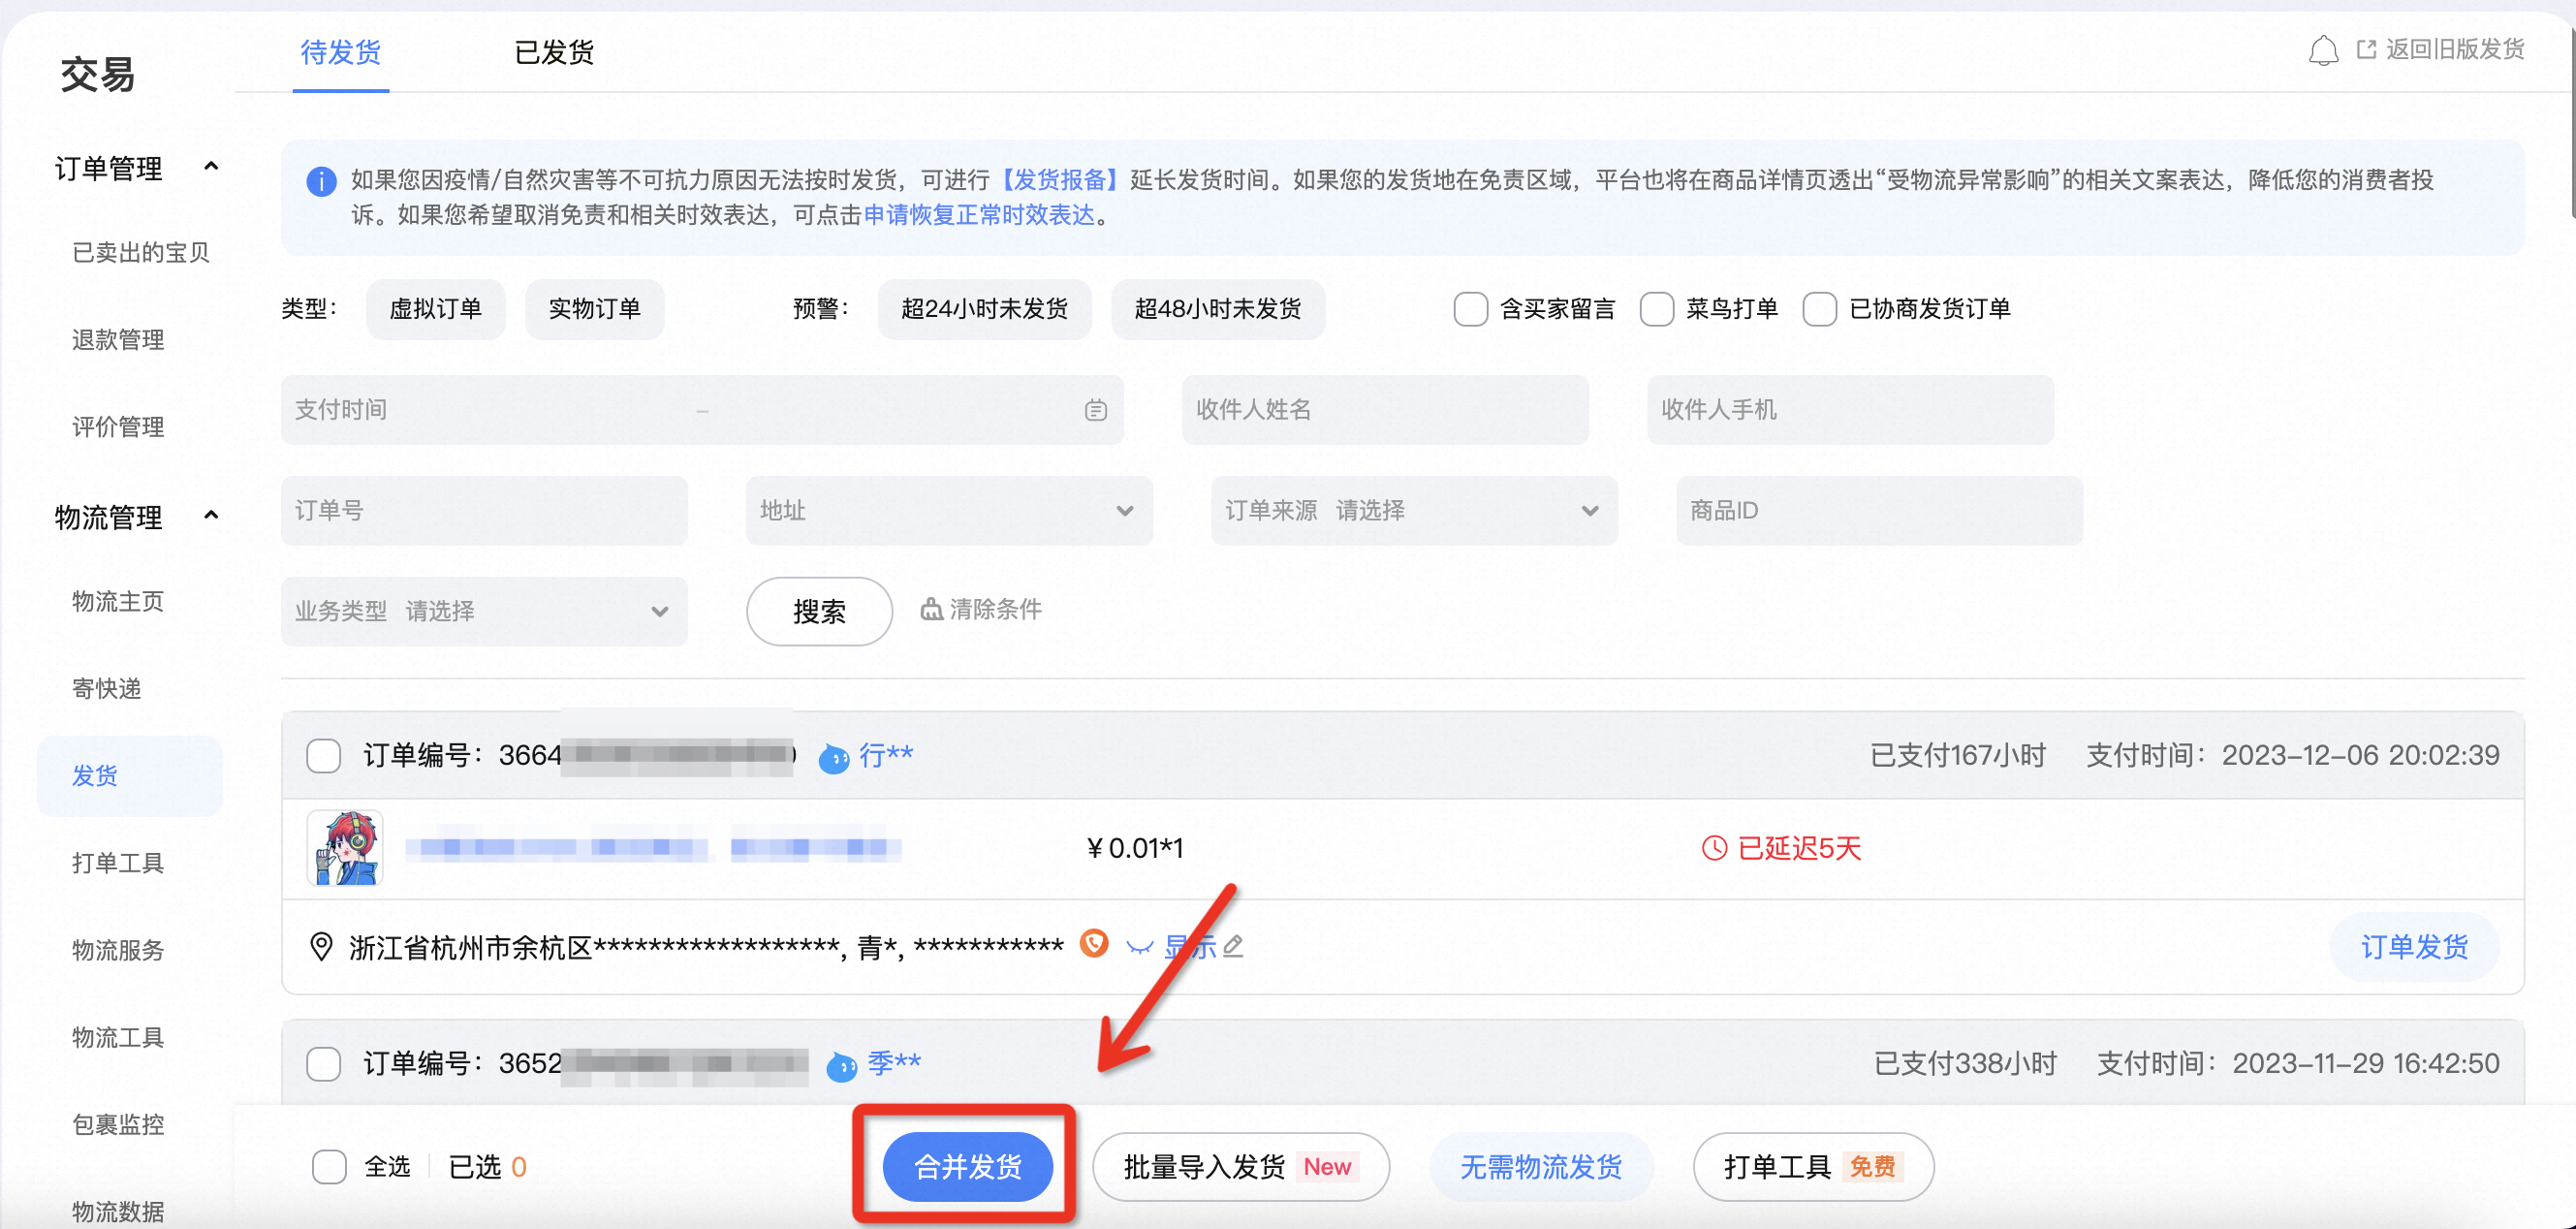Open 打单工具 in the sidebar
Screen dimensions: 2576x1229
click(118, 863)
